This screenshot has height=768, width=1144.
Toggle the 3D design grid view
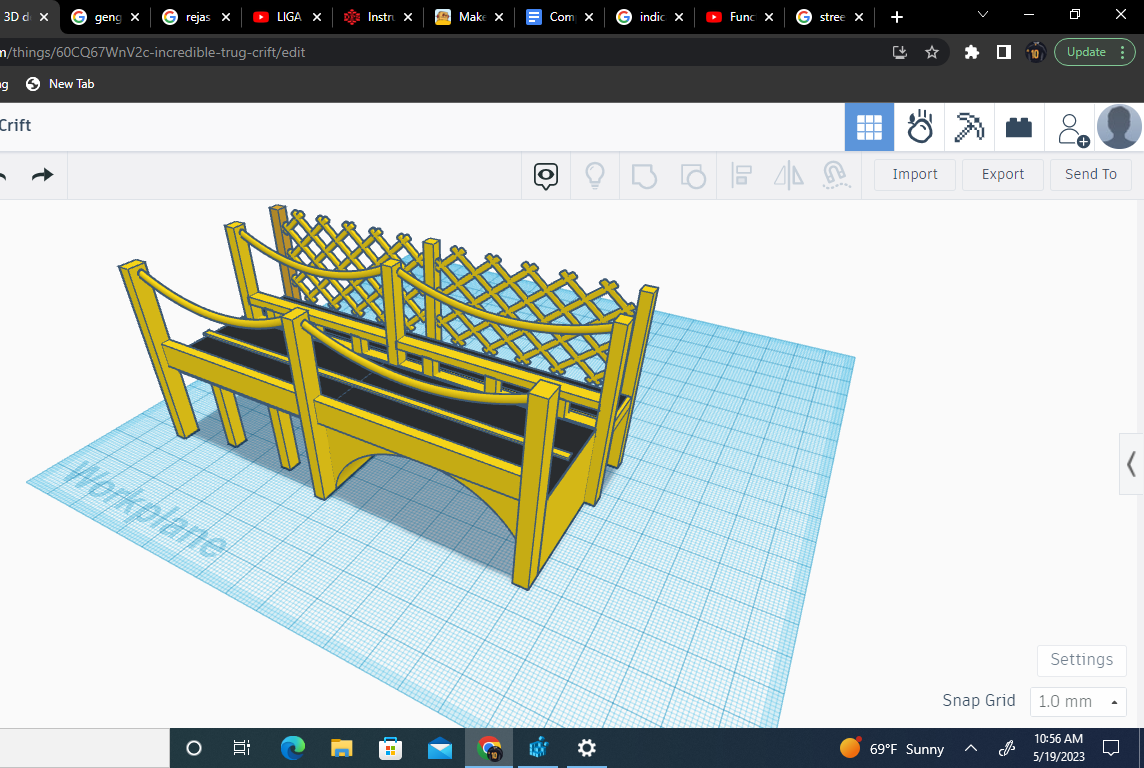(x=869, y=127)
